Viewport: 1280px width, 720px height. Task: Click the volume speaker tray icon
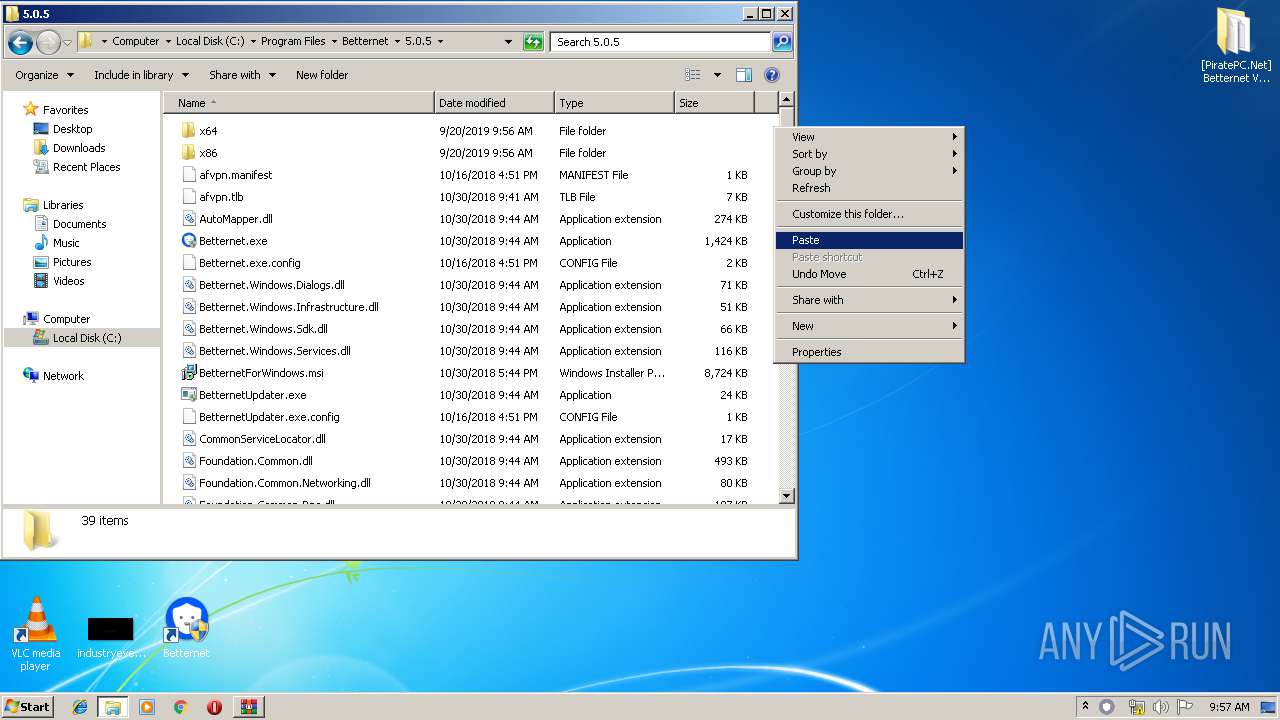(x=1160, y=707)
